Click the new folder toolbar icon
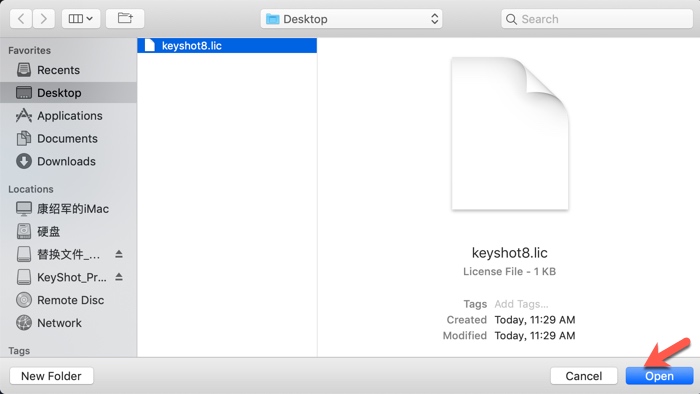Viewport: 700px width, 394px height. tap(125, 19)
